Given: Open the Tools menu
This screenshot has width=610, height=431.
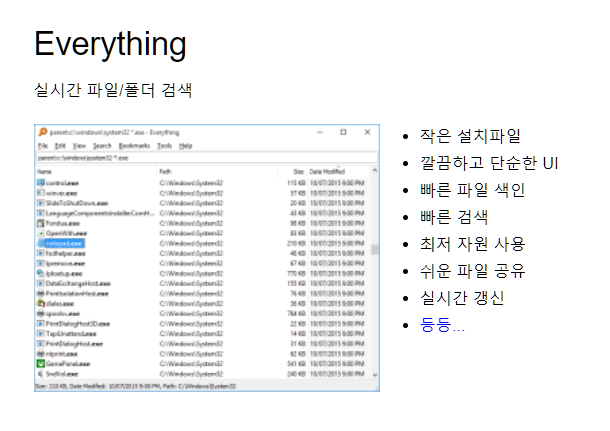Looking at the screenshot, I should coord(165,146).
